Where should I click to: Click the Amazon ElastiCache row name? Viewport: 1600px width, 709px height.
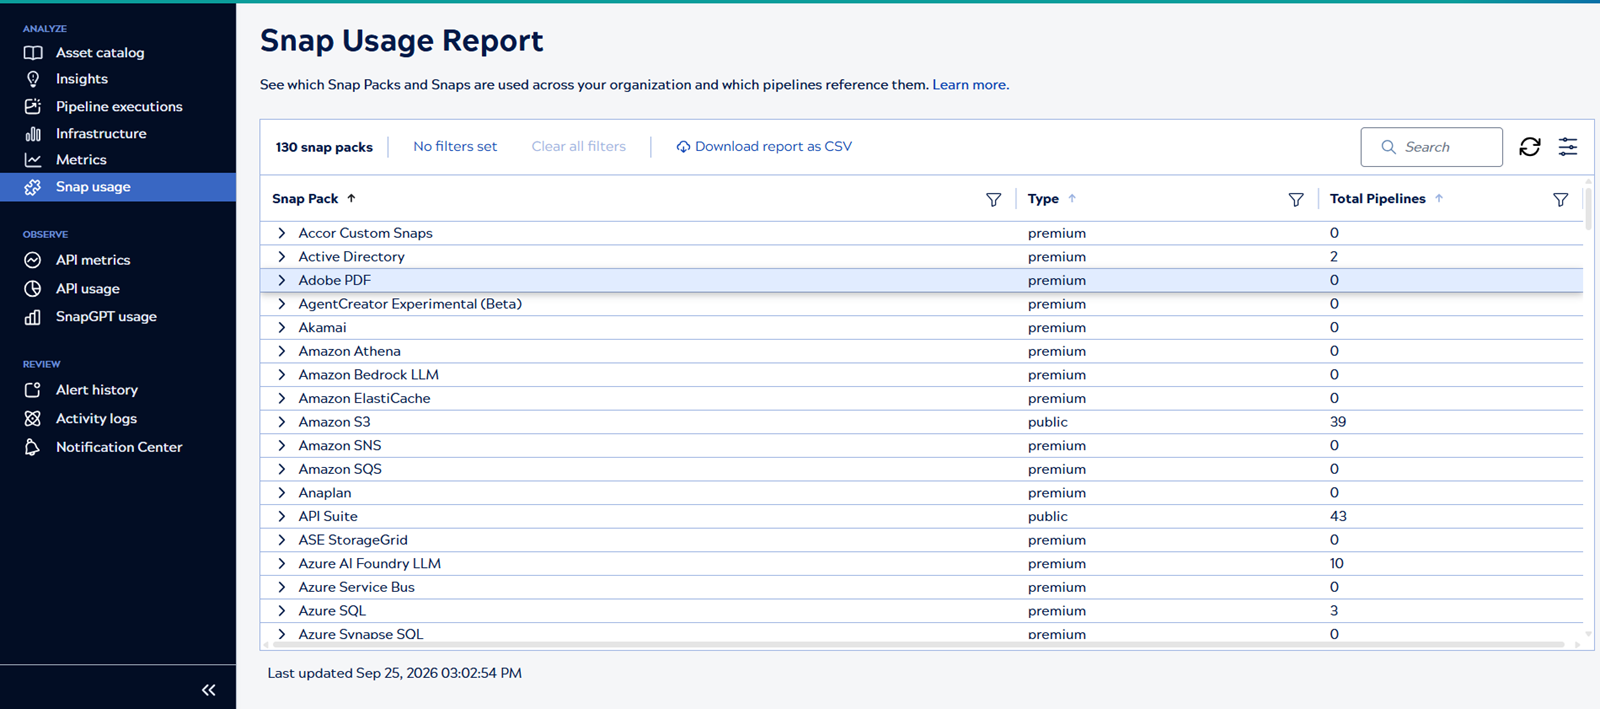tap(364, 398)
